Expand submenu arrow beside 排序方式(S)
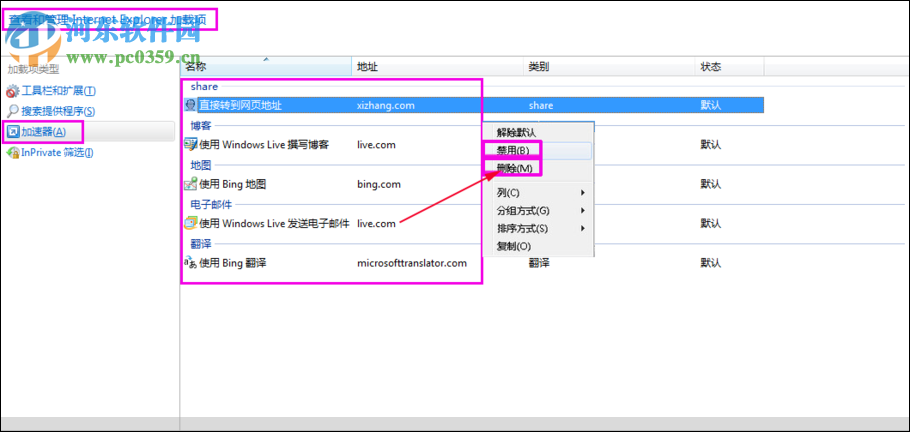Screen dimensions: 910x432 click(x=582, y=228)
